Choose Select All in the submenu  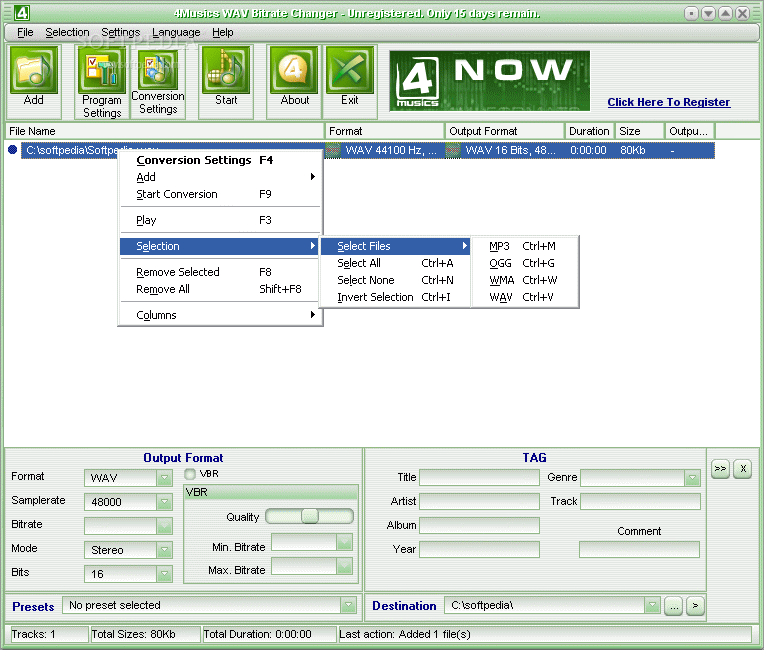(395, 263)
